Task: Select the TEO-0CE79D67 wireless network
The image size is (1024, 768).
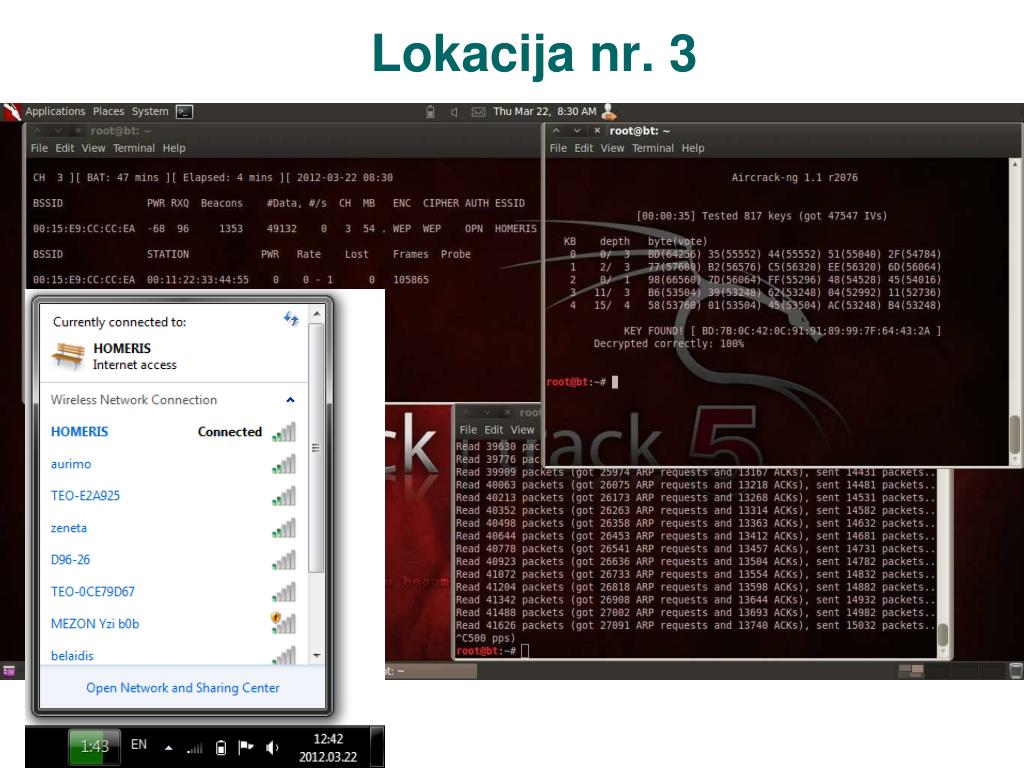Action: tap(173, 592)
